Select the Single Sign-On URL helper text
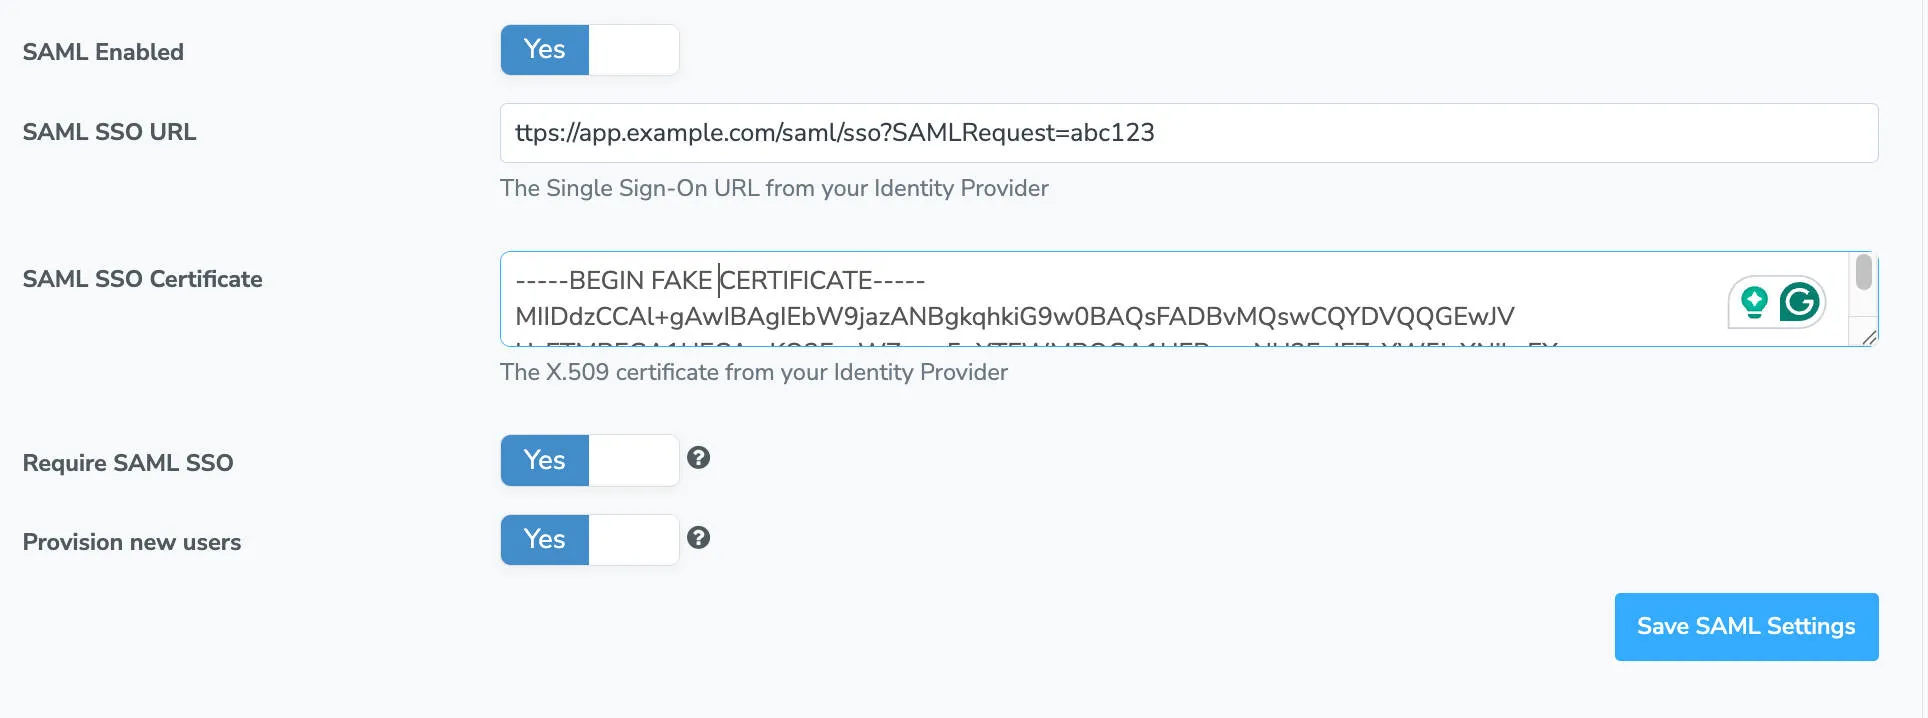Screen dimensions: 1928x718 [x=775, y=188]
